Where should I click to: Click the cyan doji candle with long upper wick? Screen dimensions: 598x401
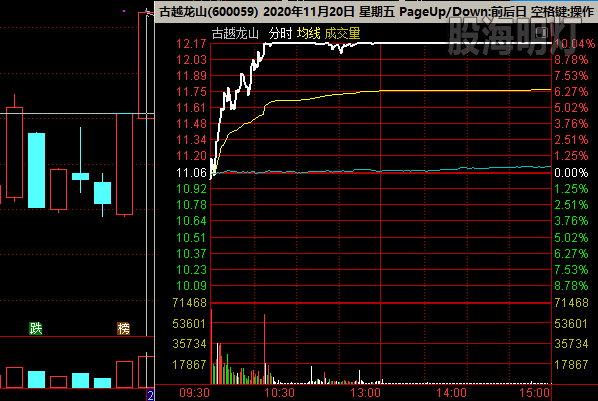click(x=80, y=176)
